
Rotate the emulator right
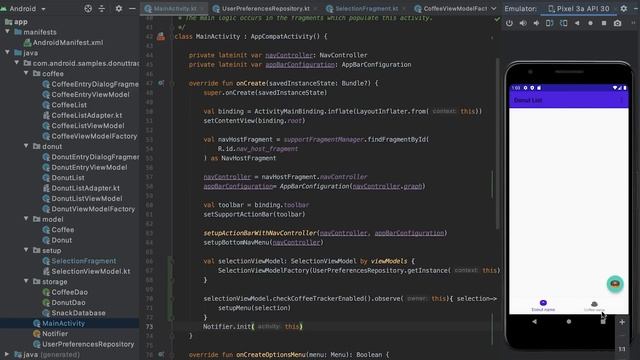[564, 23]
